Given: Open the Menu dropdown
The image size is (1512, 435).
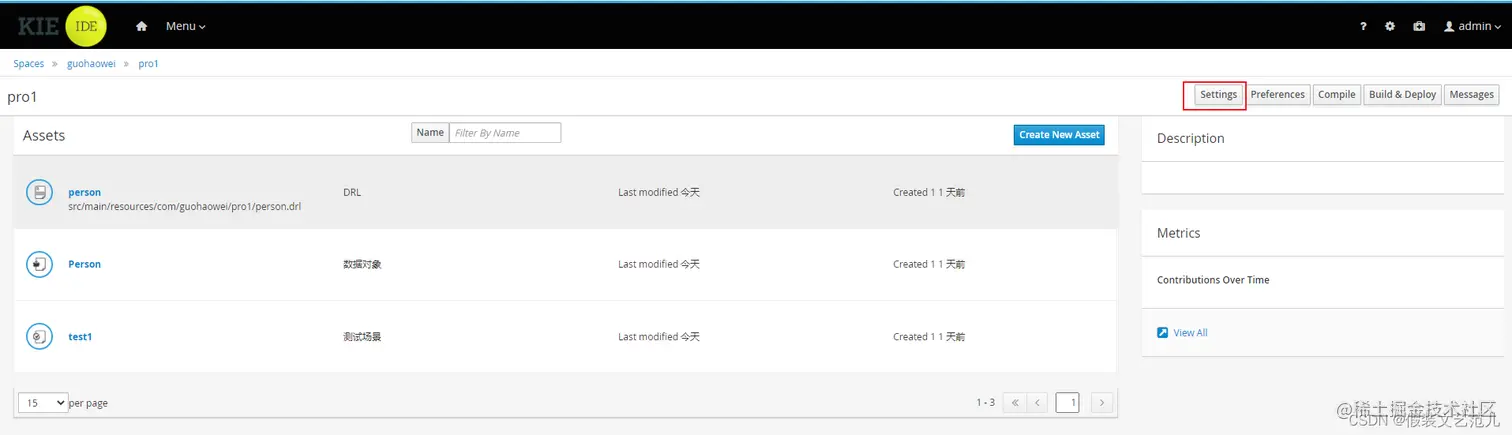Looking at the screenshot, I should [x=186, y=27].
